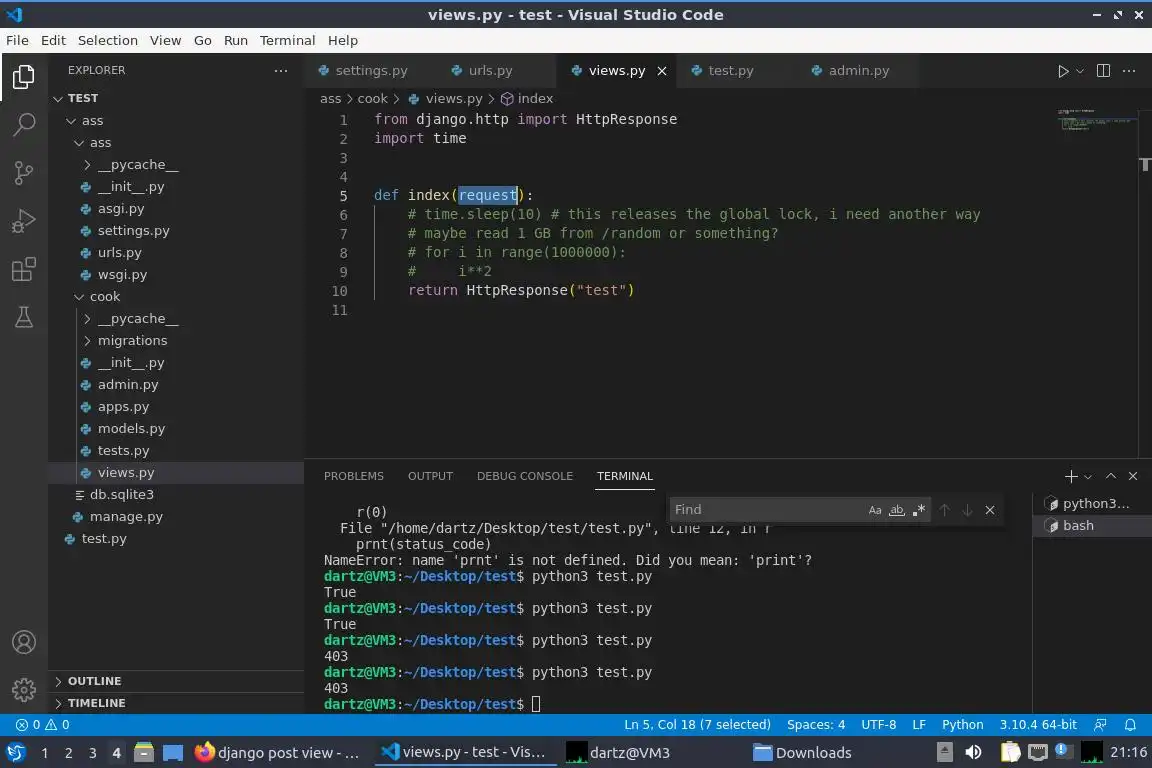This screenshot has height=768, width=1152.
Task: Go to next match in terminal find
Action: pos(967,510)
